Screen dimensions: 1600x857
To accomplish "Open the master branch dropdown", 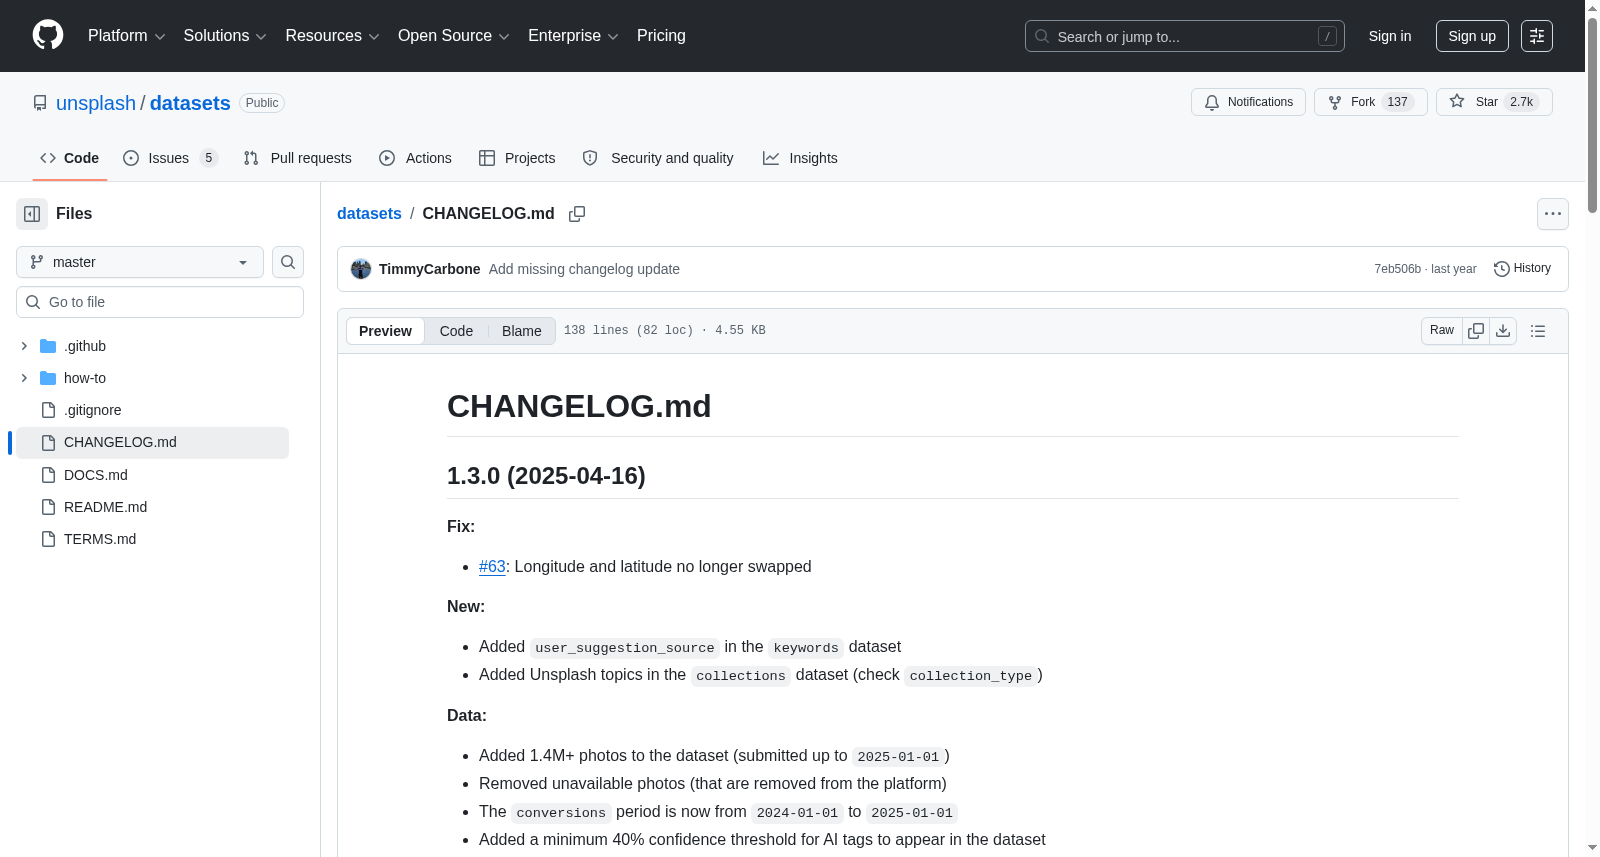I will 140,262.
